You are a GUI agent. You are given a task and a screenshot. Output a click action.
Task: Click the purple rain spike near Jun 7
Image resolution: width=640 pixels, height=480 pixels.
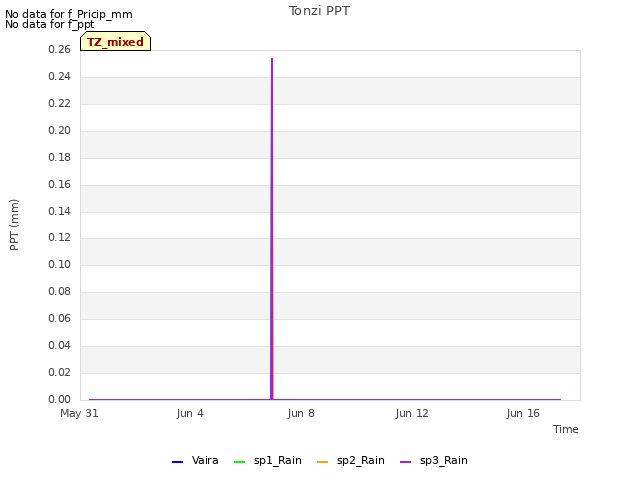[x=272, y=229]
